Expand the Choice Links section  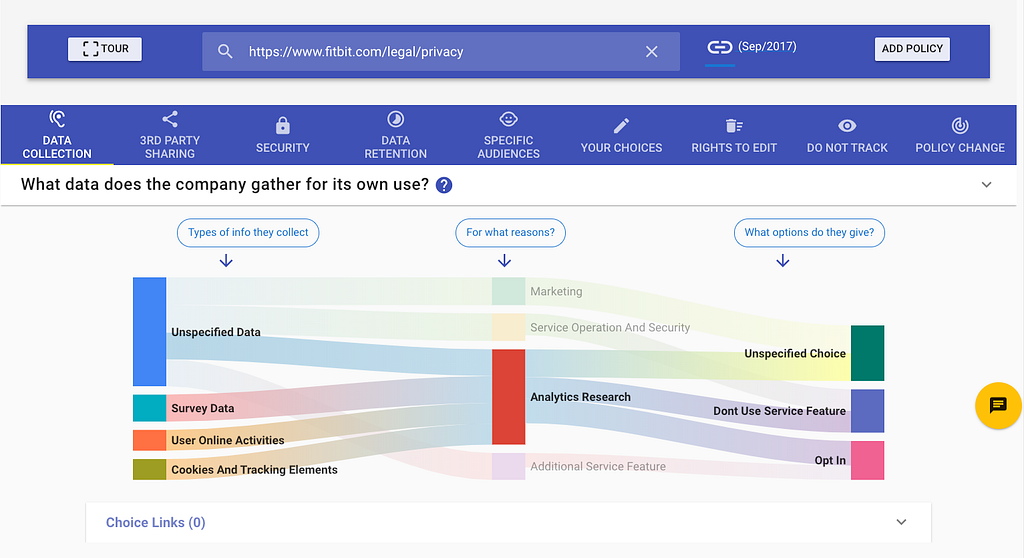click(x=901, y=522)
